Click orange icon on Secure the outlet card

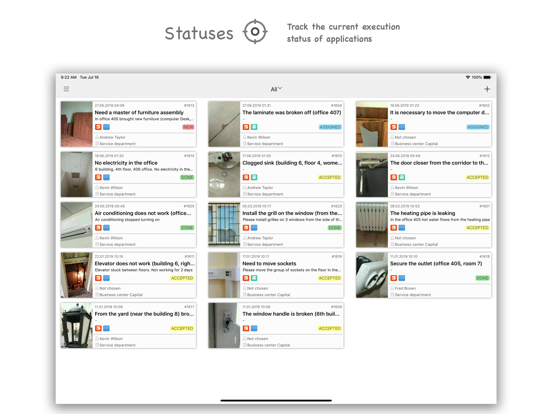tap(394, 278)
